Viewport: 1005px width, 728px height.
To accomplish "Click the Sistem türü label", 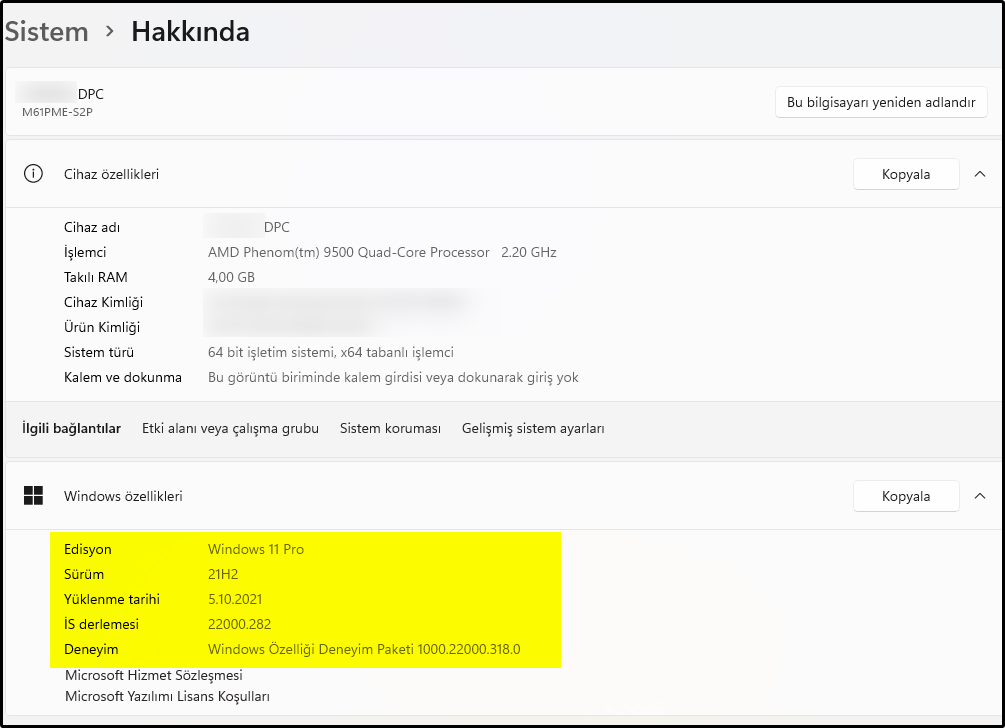I will [99, 352].
